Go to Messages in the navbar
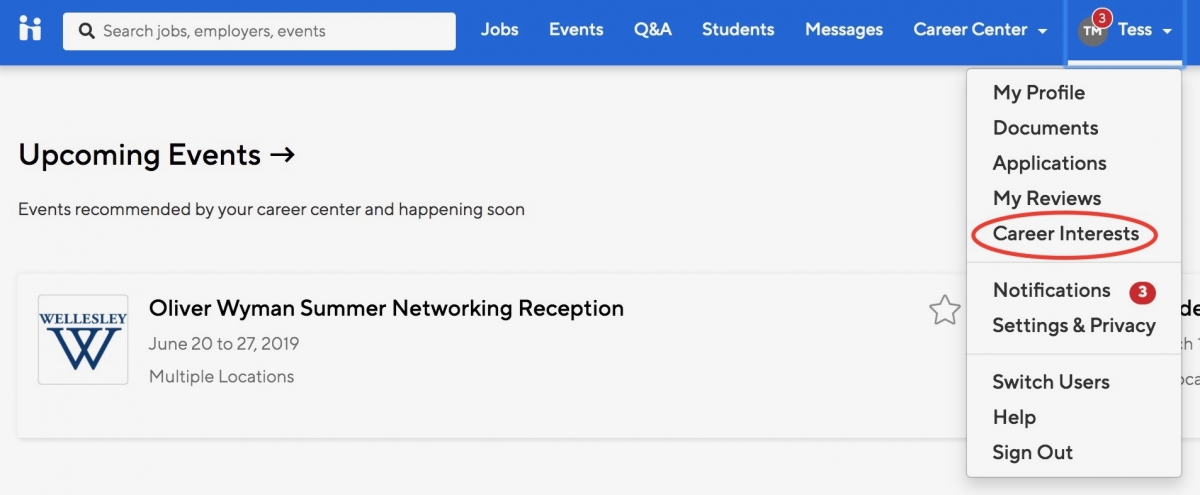1200x495 pixels. [x=844, y=30]
